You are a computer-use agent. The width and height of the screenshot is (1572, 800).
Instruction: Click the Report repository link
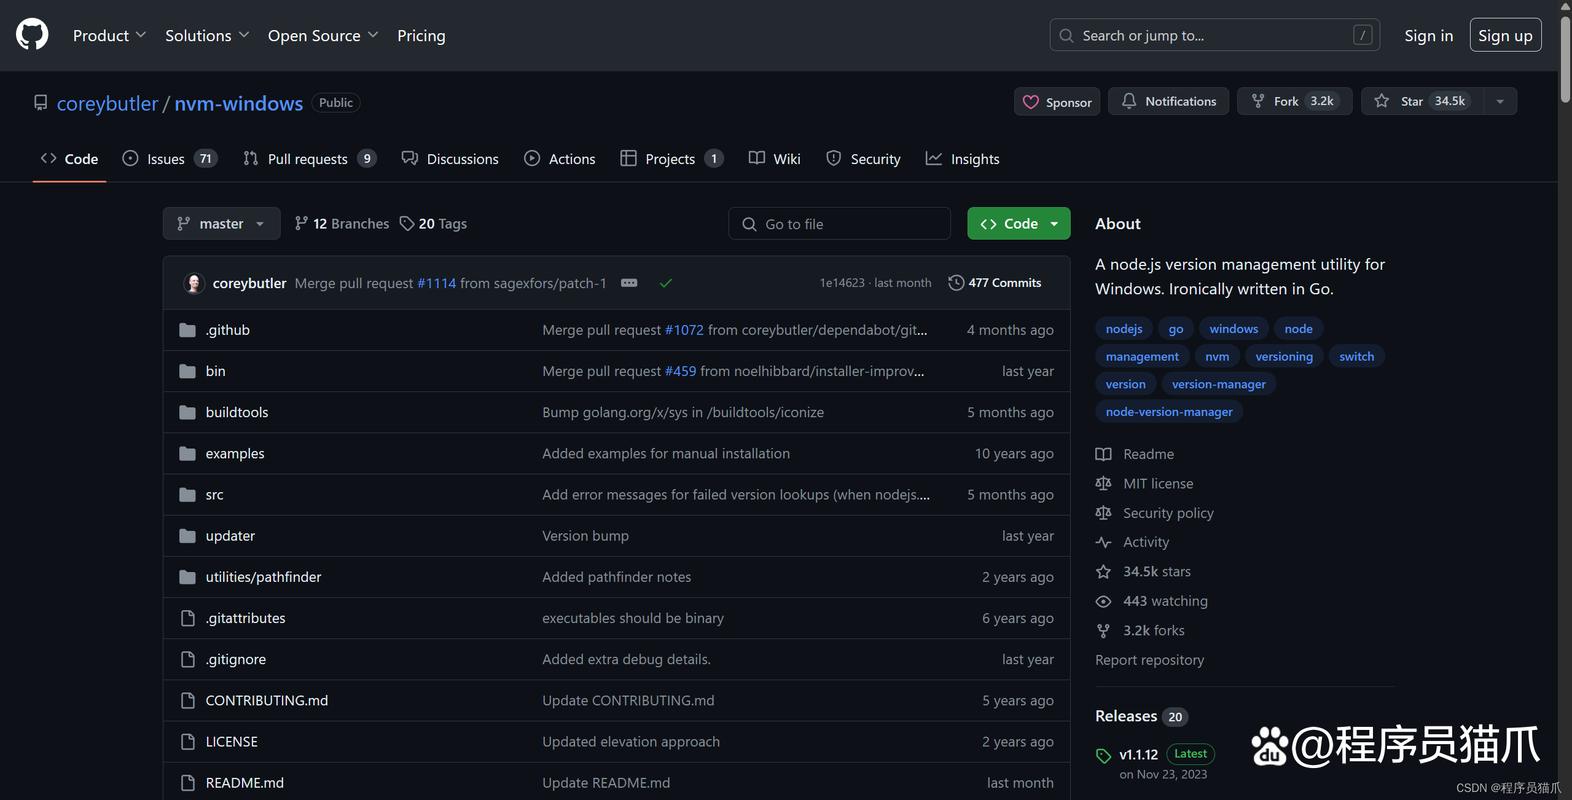[1149, 660]
